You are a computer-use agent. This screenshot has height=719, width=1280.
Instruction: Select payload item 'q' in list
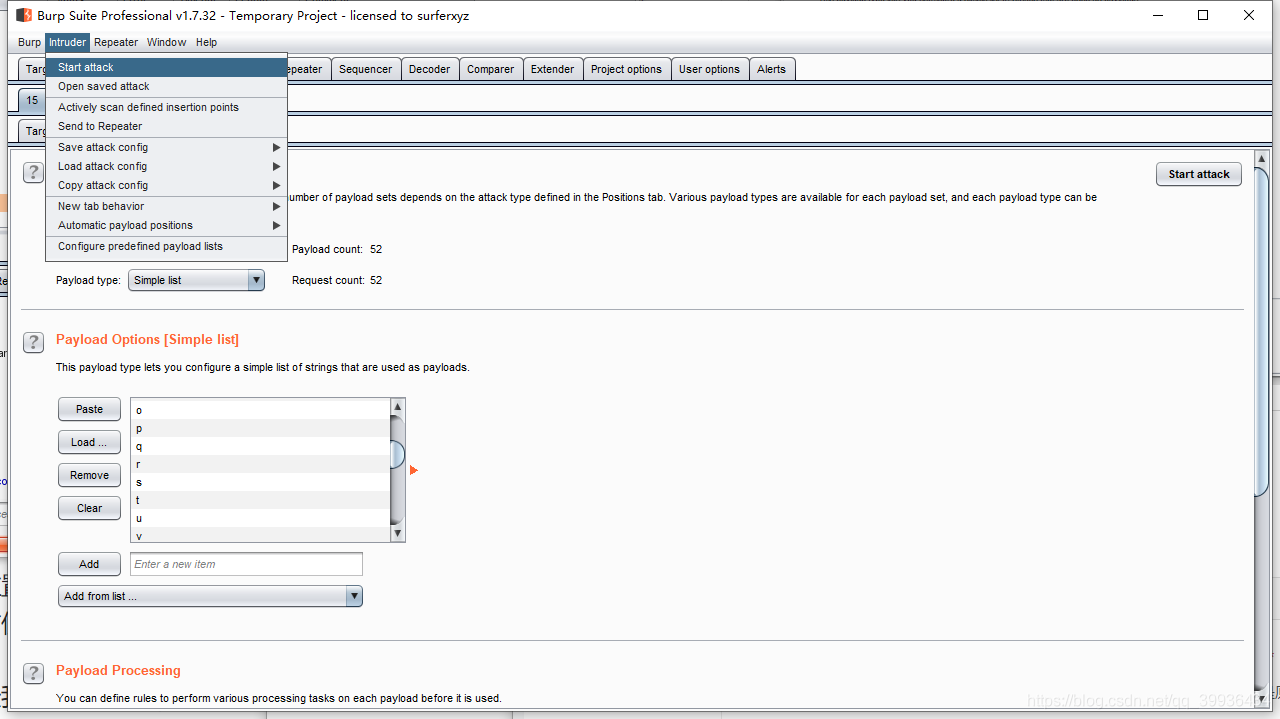click(260, 446)
